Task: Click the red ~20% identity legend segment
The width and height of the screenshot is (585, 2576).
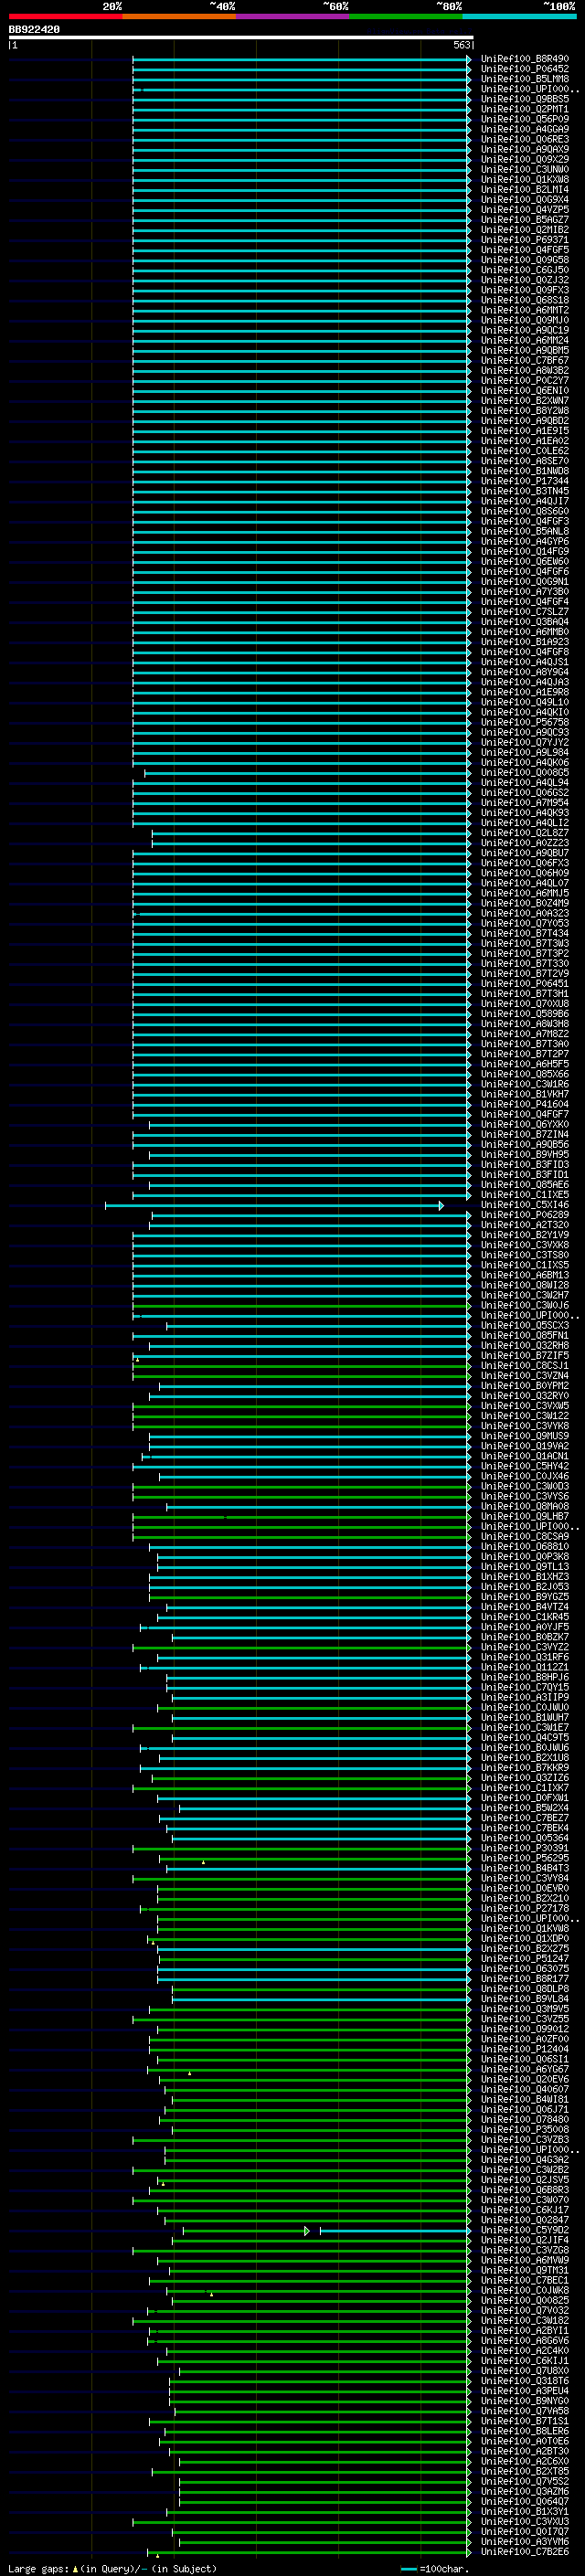Action: coord(66,17)
